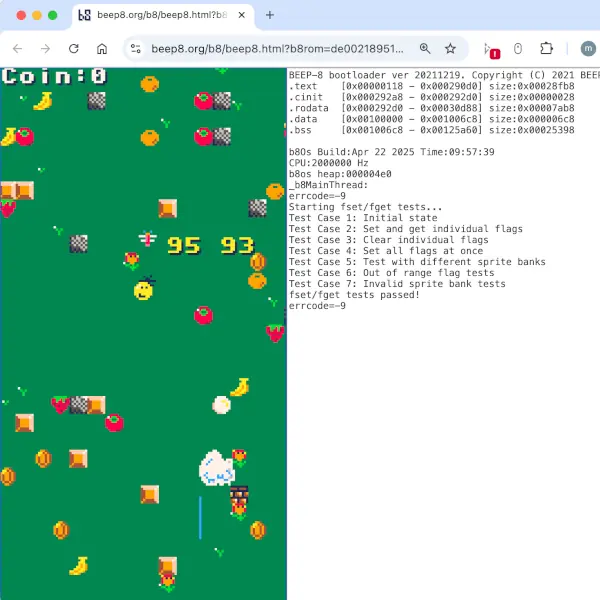This screenshot has height=600, width=600.
Task: Click the browser Back arrow
Action: [17, 48]
